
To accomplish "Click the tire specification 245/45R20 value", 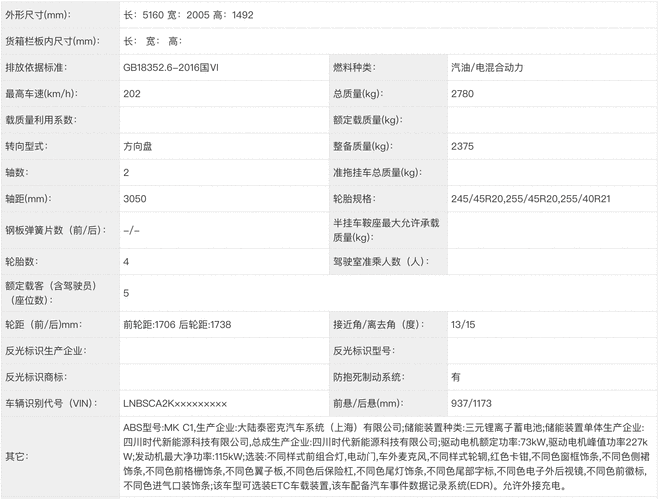I will point(542,199).
